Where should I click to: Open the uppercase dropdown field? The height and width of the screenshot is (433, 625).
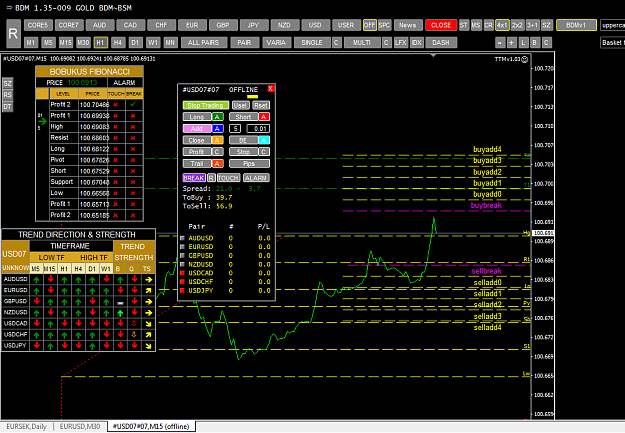(612, 25)
